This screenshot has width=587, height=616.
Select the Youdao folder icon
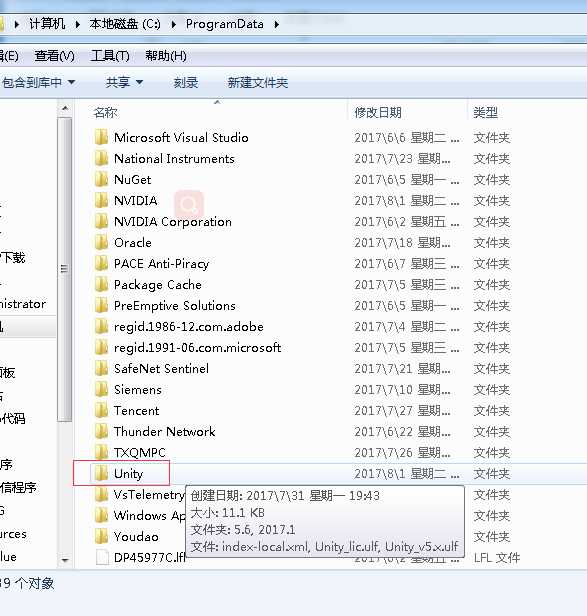pos(101,536)
